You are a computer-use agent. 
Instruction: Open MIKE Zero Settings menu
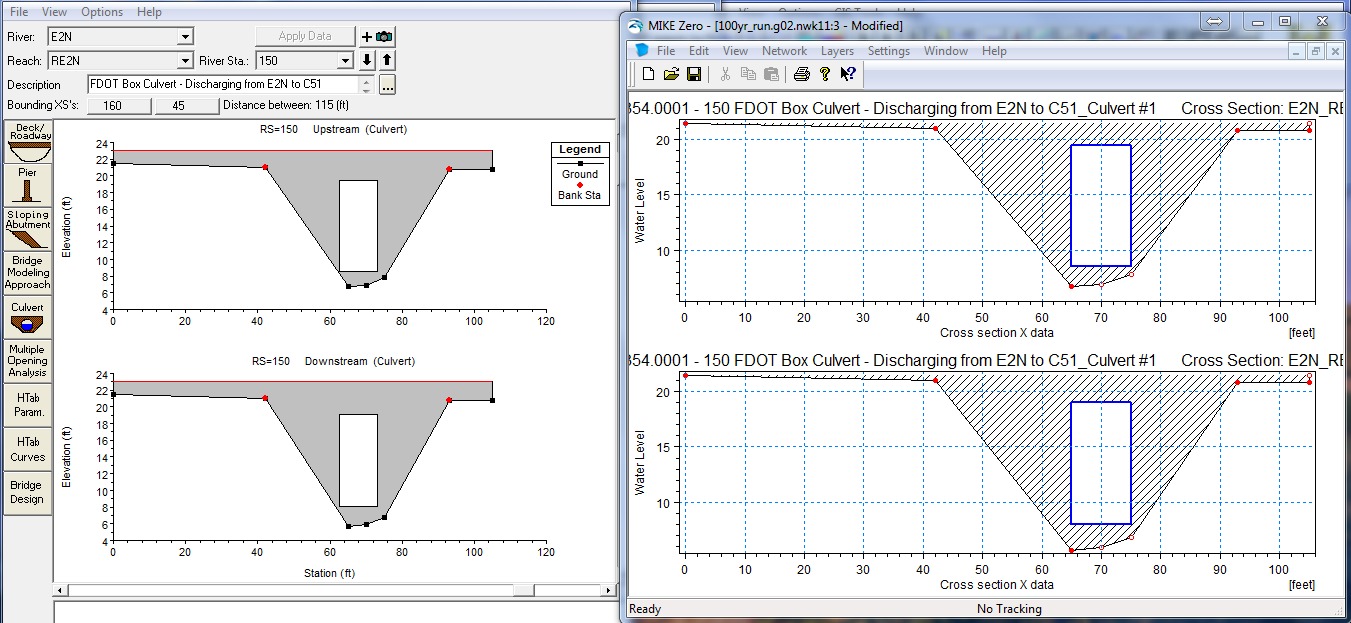[888, 51]
